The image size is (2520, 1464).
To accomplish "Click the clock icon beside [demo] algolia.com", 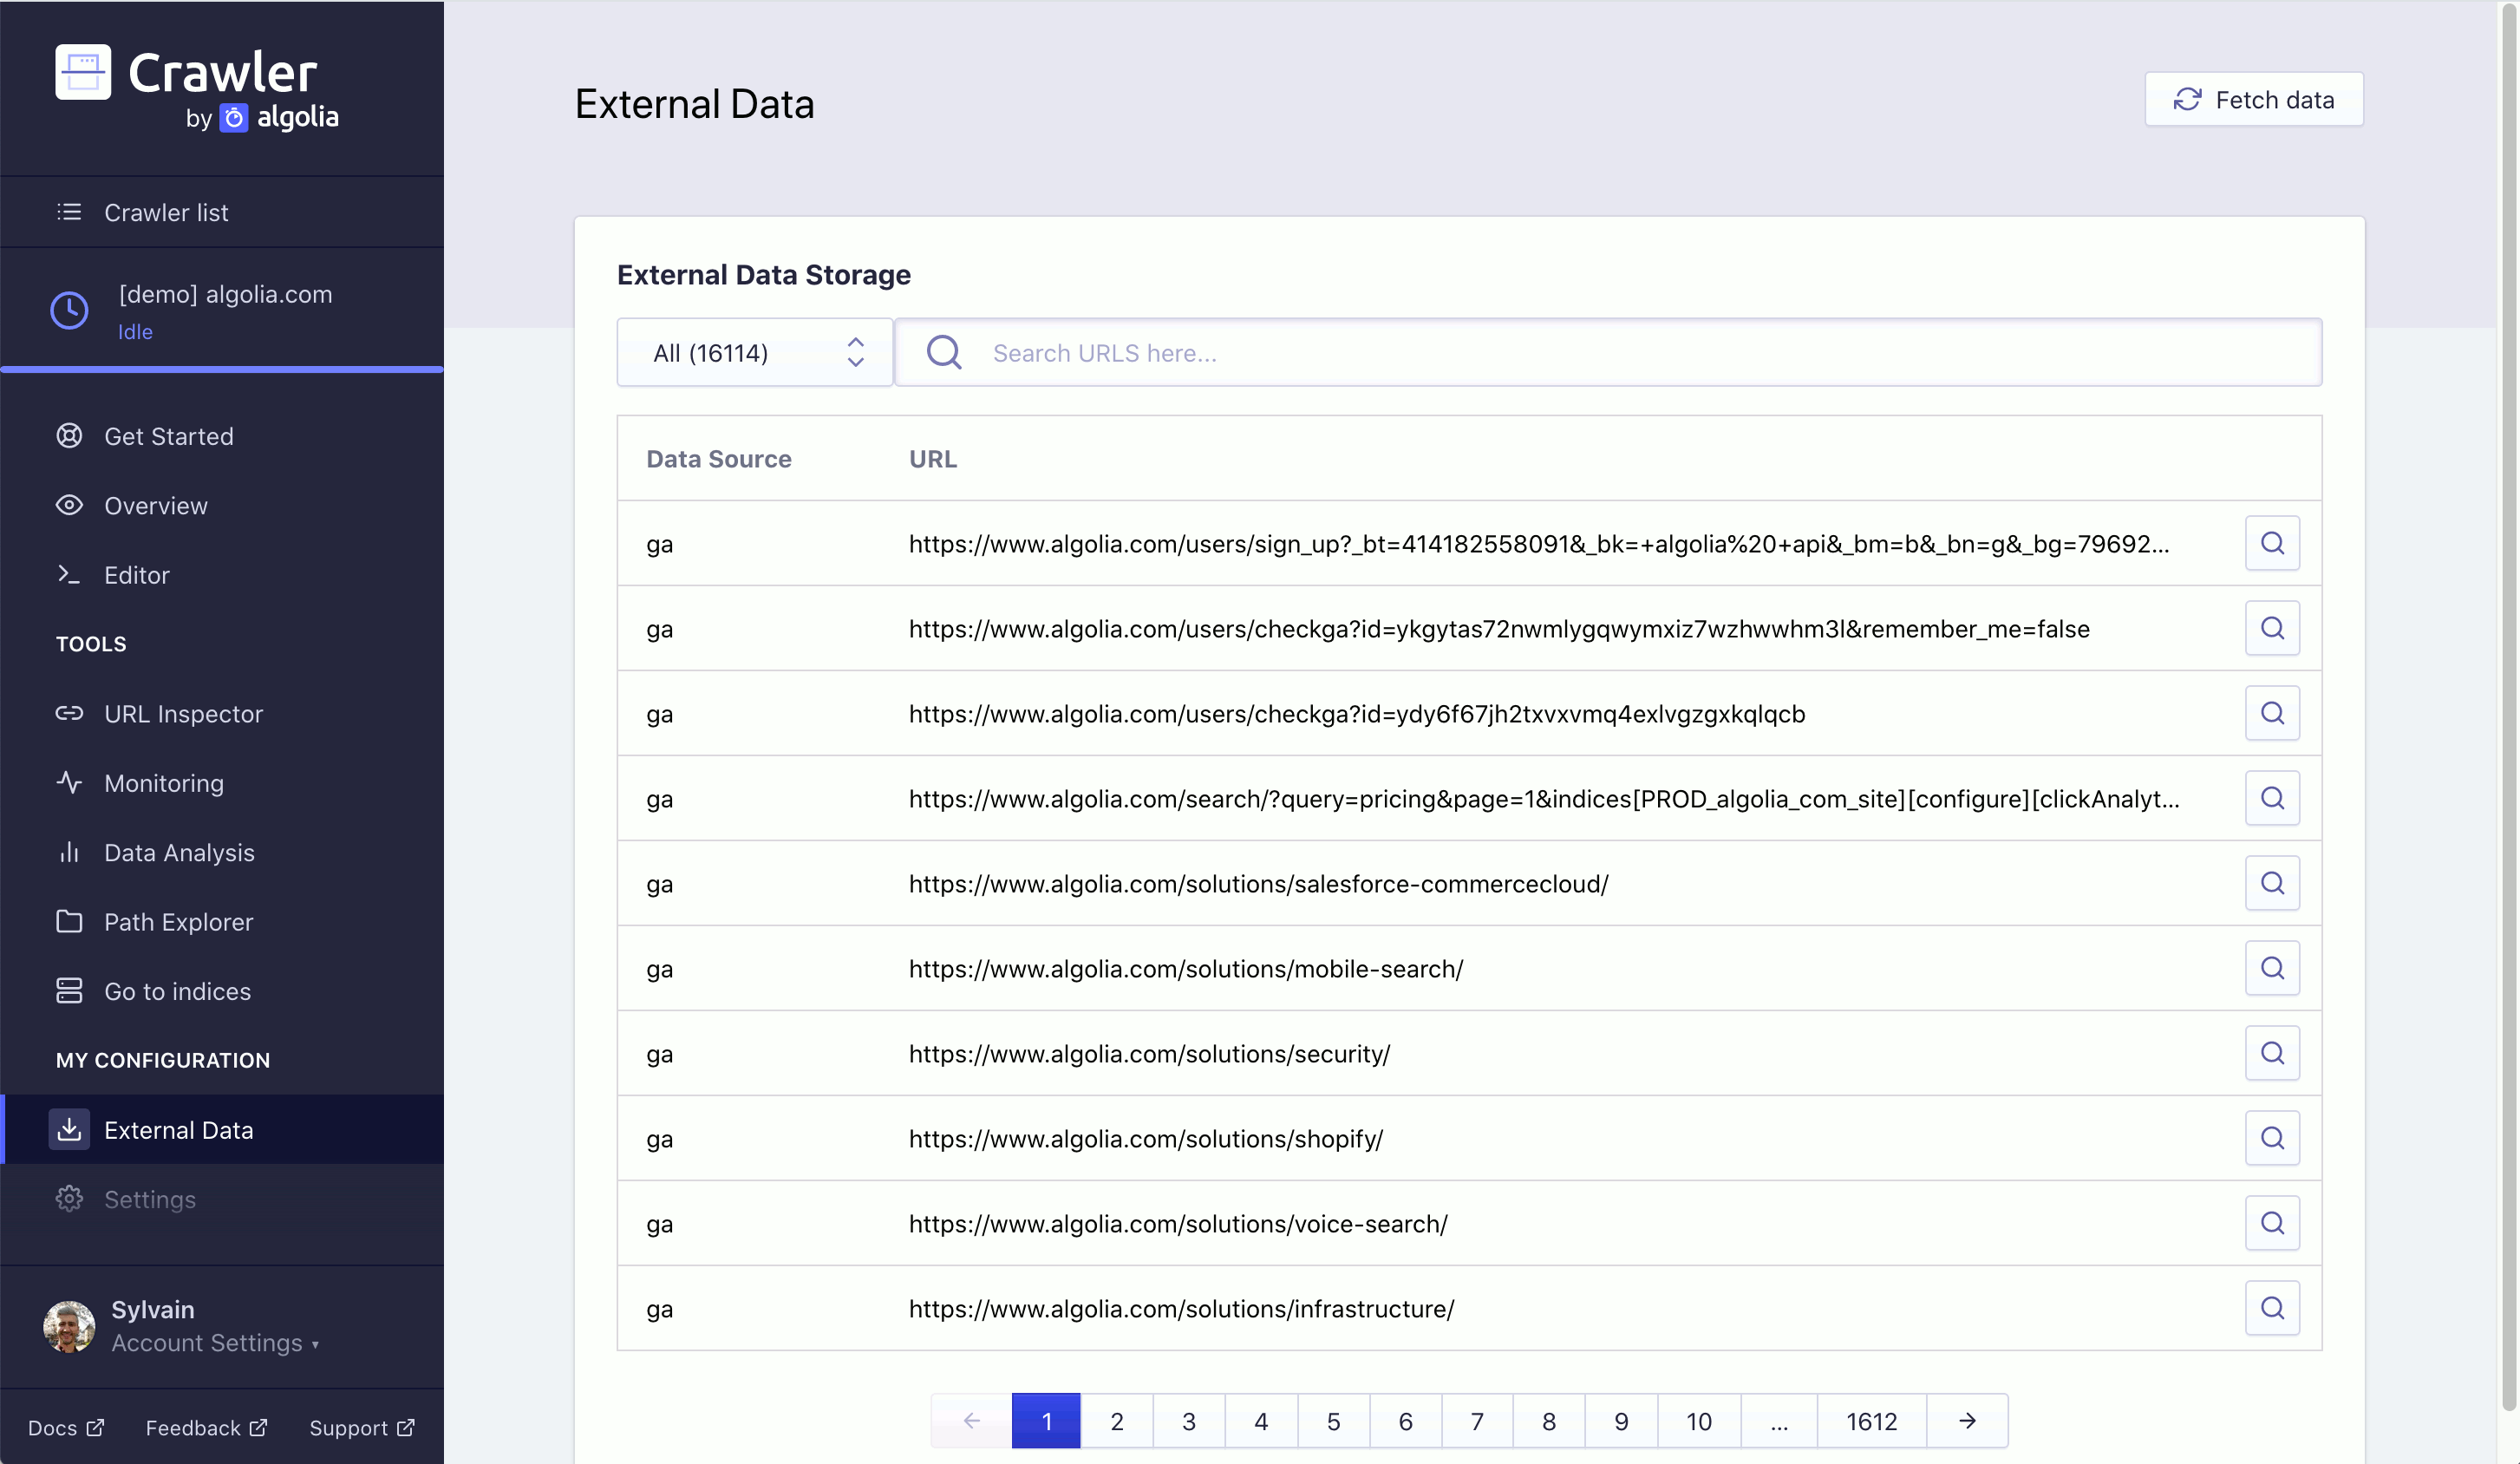I will pyautogui.click(x=69, y=310).
